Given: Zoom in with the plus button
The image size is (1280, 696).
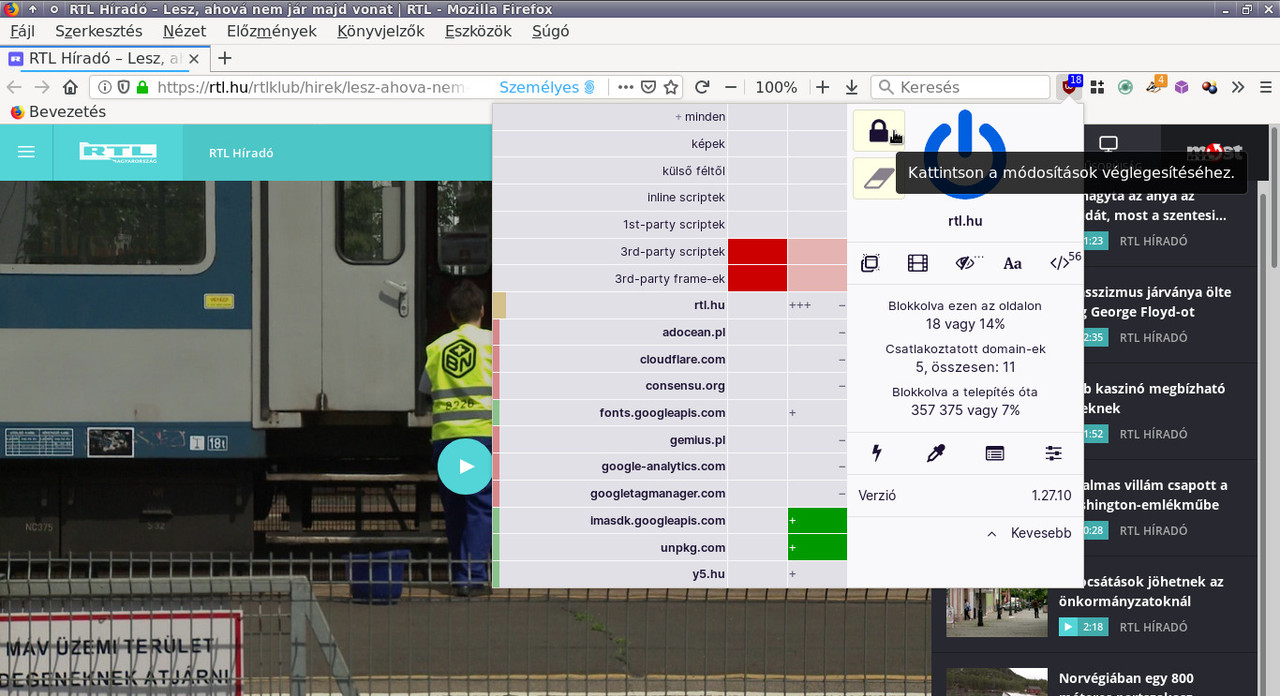Looking at the screenshot, I should pos(822,87).
